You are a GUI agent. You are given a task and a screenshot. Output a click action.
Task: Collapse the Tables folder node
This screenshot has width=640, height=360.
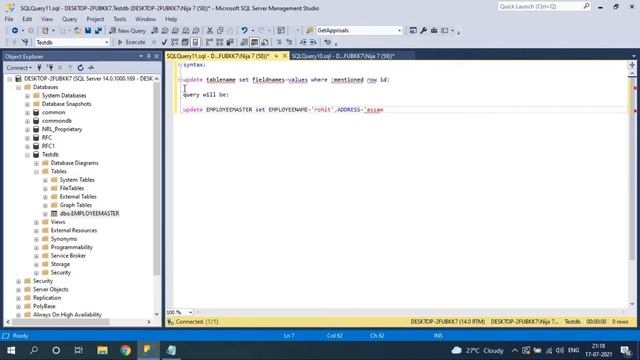point(36,171)
